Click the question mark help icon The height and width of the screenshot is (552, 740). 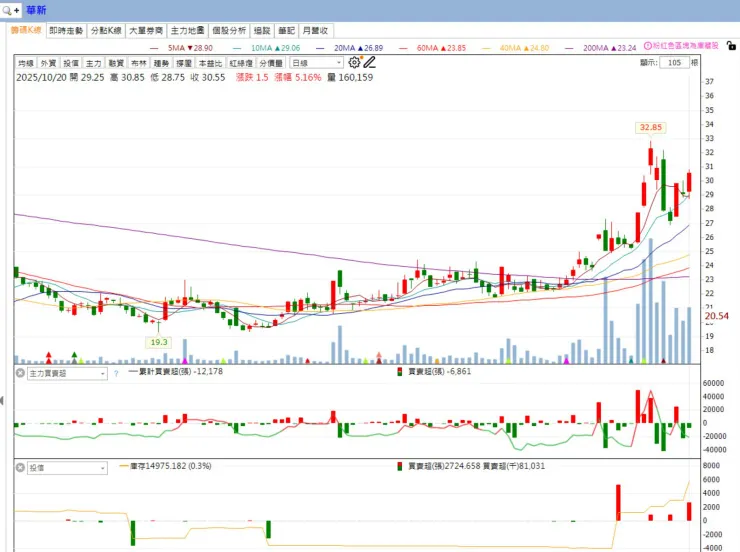click(116, 374)
